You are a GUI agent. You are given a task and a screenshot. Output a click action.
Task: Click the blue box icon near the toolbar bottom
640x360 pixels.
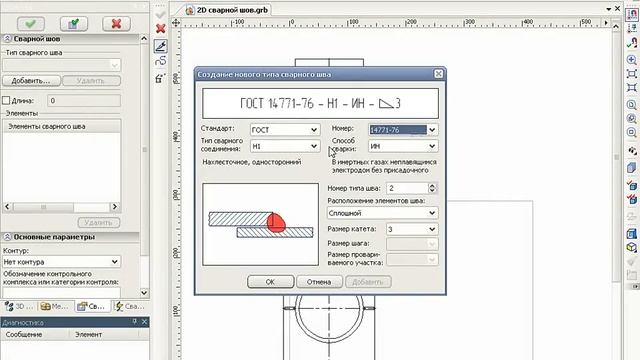point(632,233)
